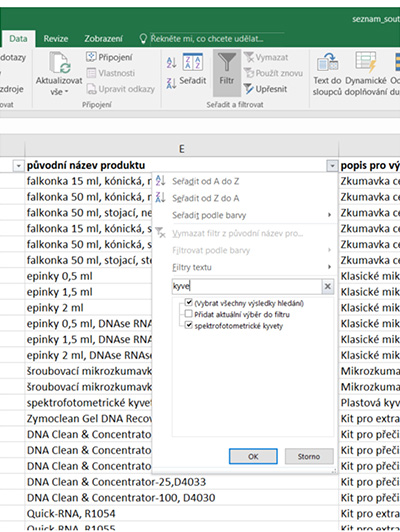Click the popis pro vý header cell
The image size is (400, 532).
369,166
